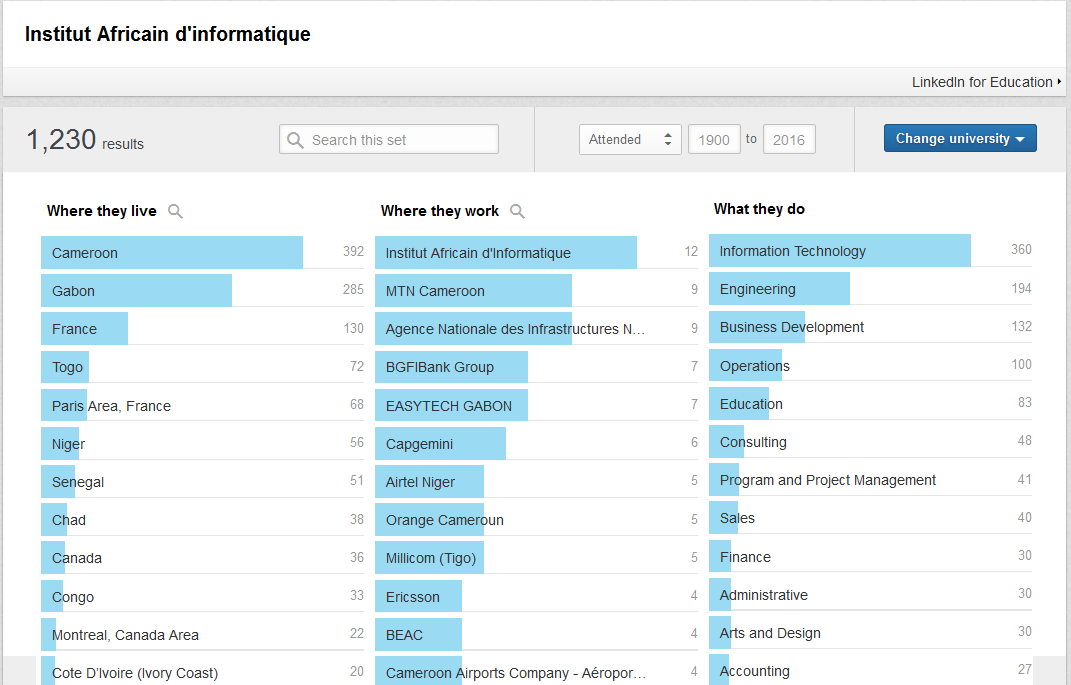The width and height of the screenshot is (1071, 685).
Task: Click the Cameroon count 392
Action: point(353,251)
